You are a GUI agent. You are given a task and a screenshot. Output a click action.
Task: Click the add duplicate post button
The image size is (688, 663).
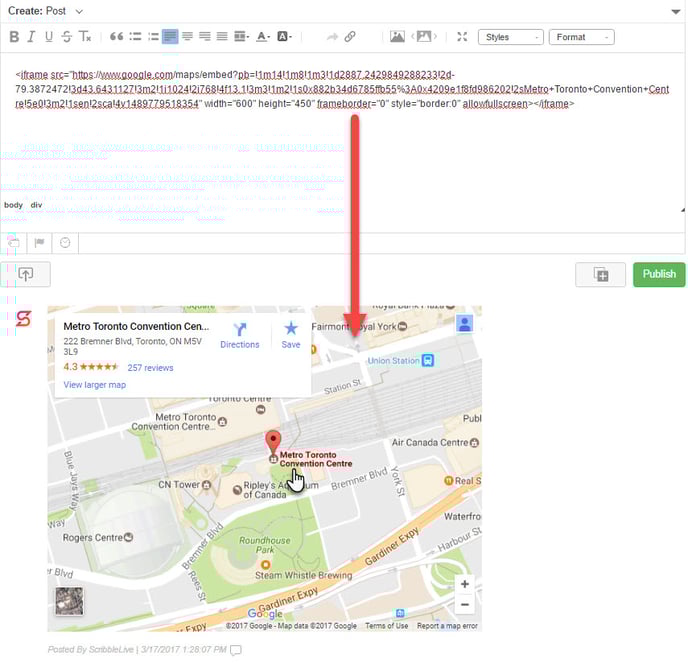[x=600, y=275]
